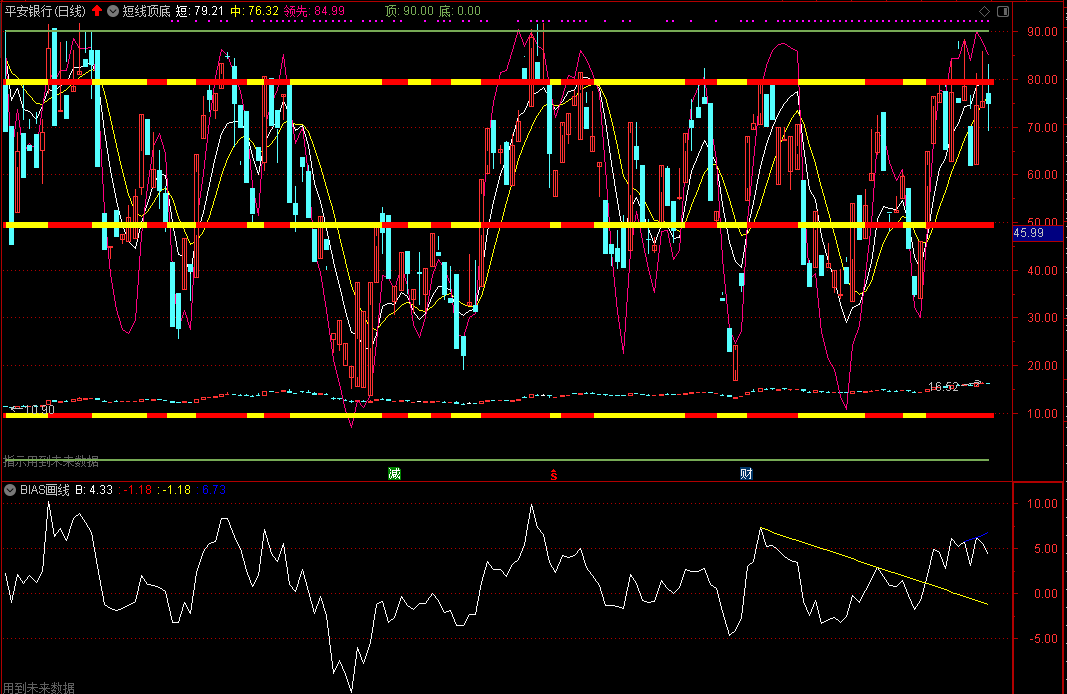The image size is (1067, 694).
Task: Click the yellow 中: 76.32 value
Action: [x=255, y=11]
